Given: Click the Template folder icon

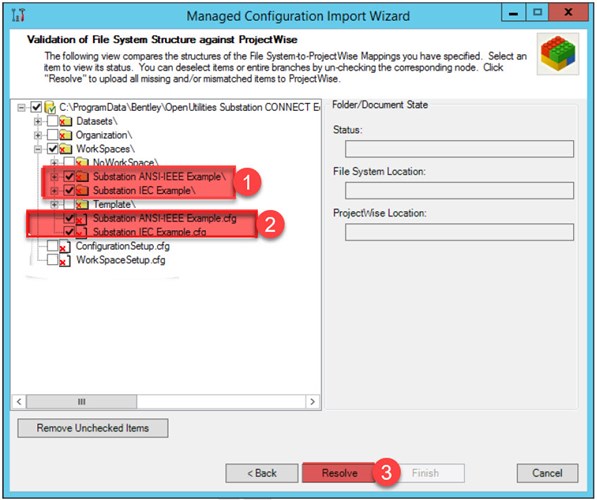Looking at the screenshot, I should click(x=82, y=204).
